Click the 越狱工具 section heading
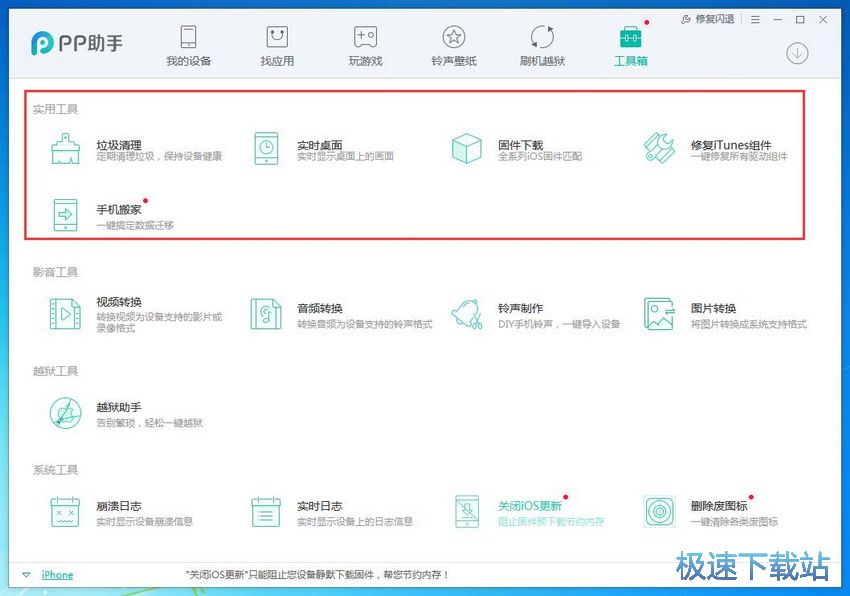The image size is (850, 596). tap(55, 371)
